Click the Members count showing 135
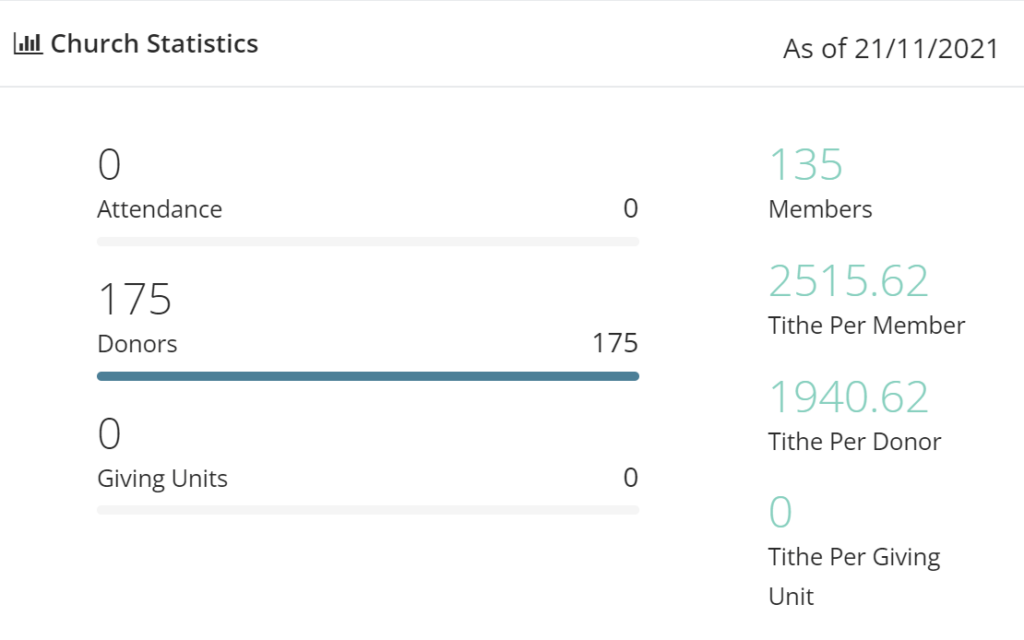 [x=807, y=163]
